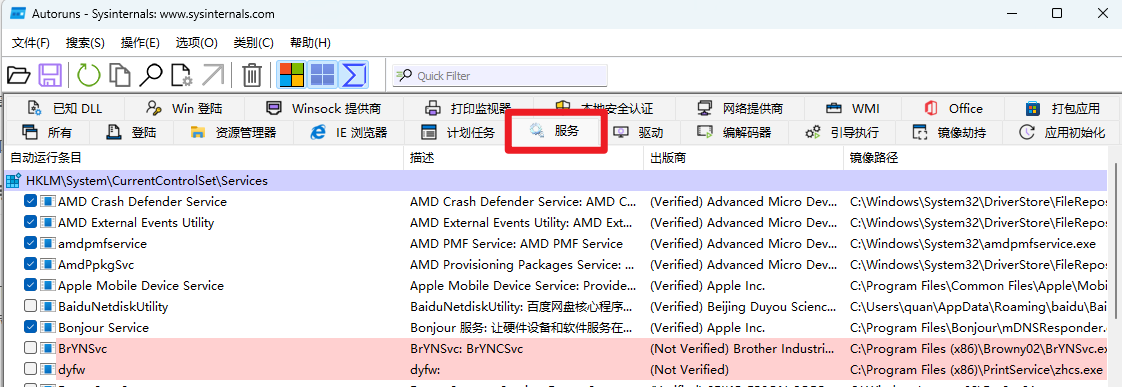1122x387 pixels.
Task: Enable the BrYNSvc checkbox
Action: pos(30,348)
